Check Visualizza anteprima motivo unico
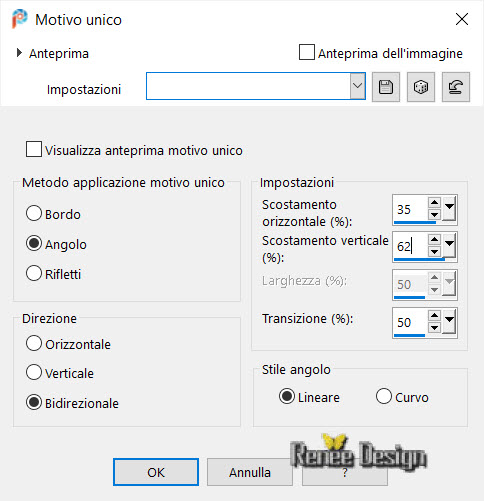This screenshot has width=484, height=501. click(x=34, y=149)
